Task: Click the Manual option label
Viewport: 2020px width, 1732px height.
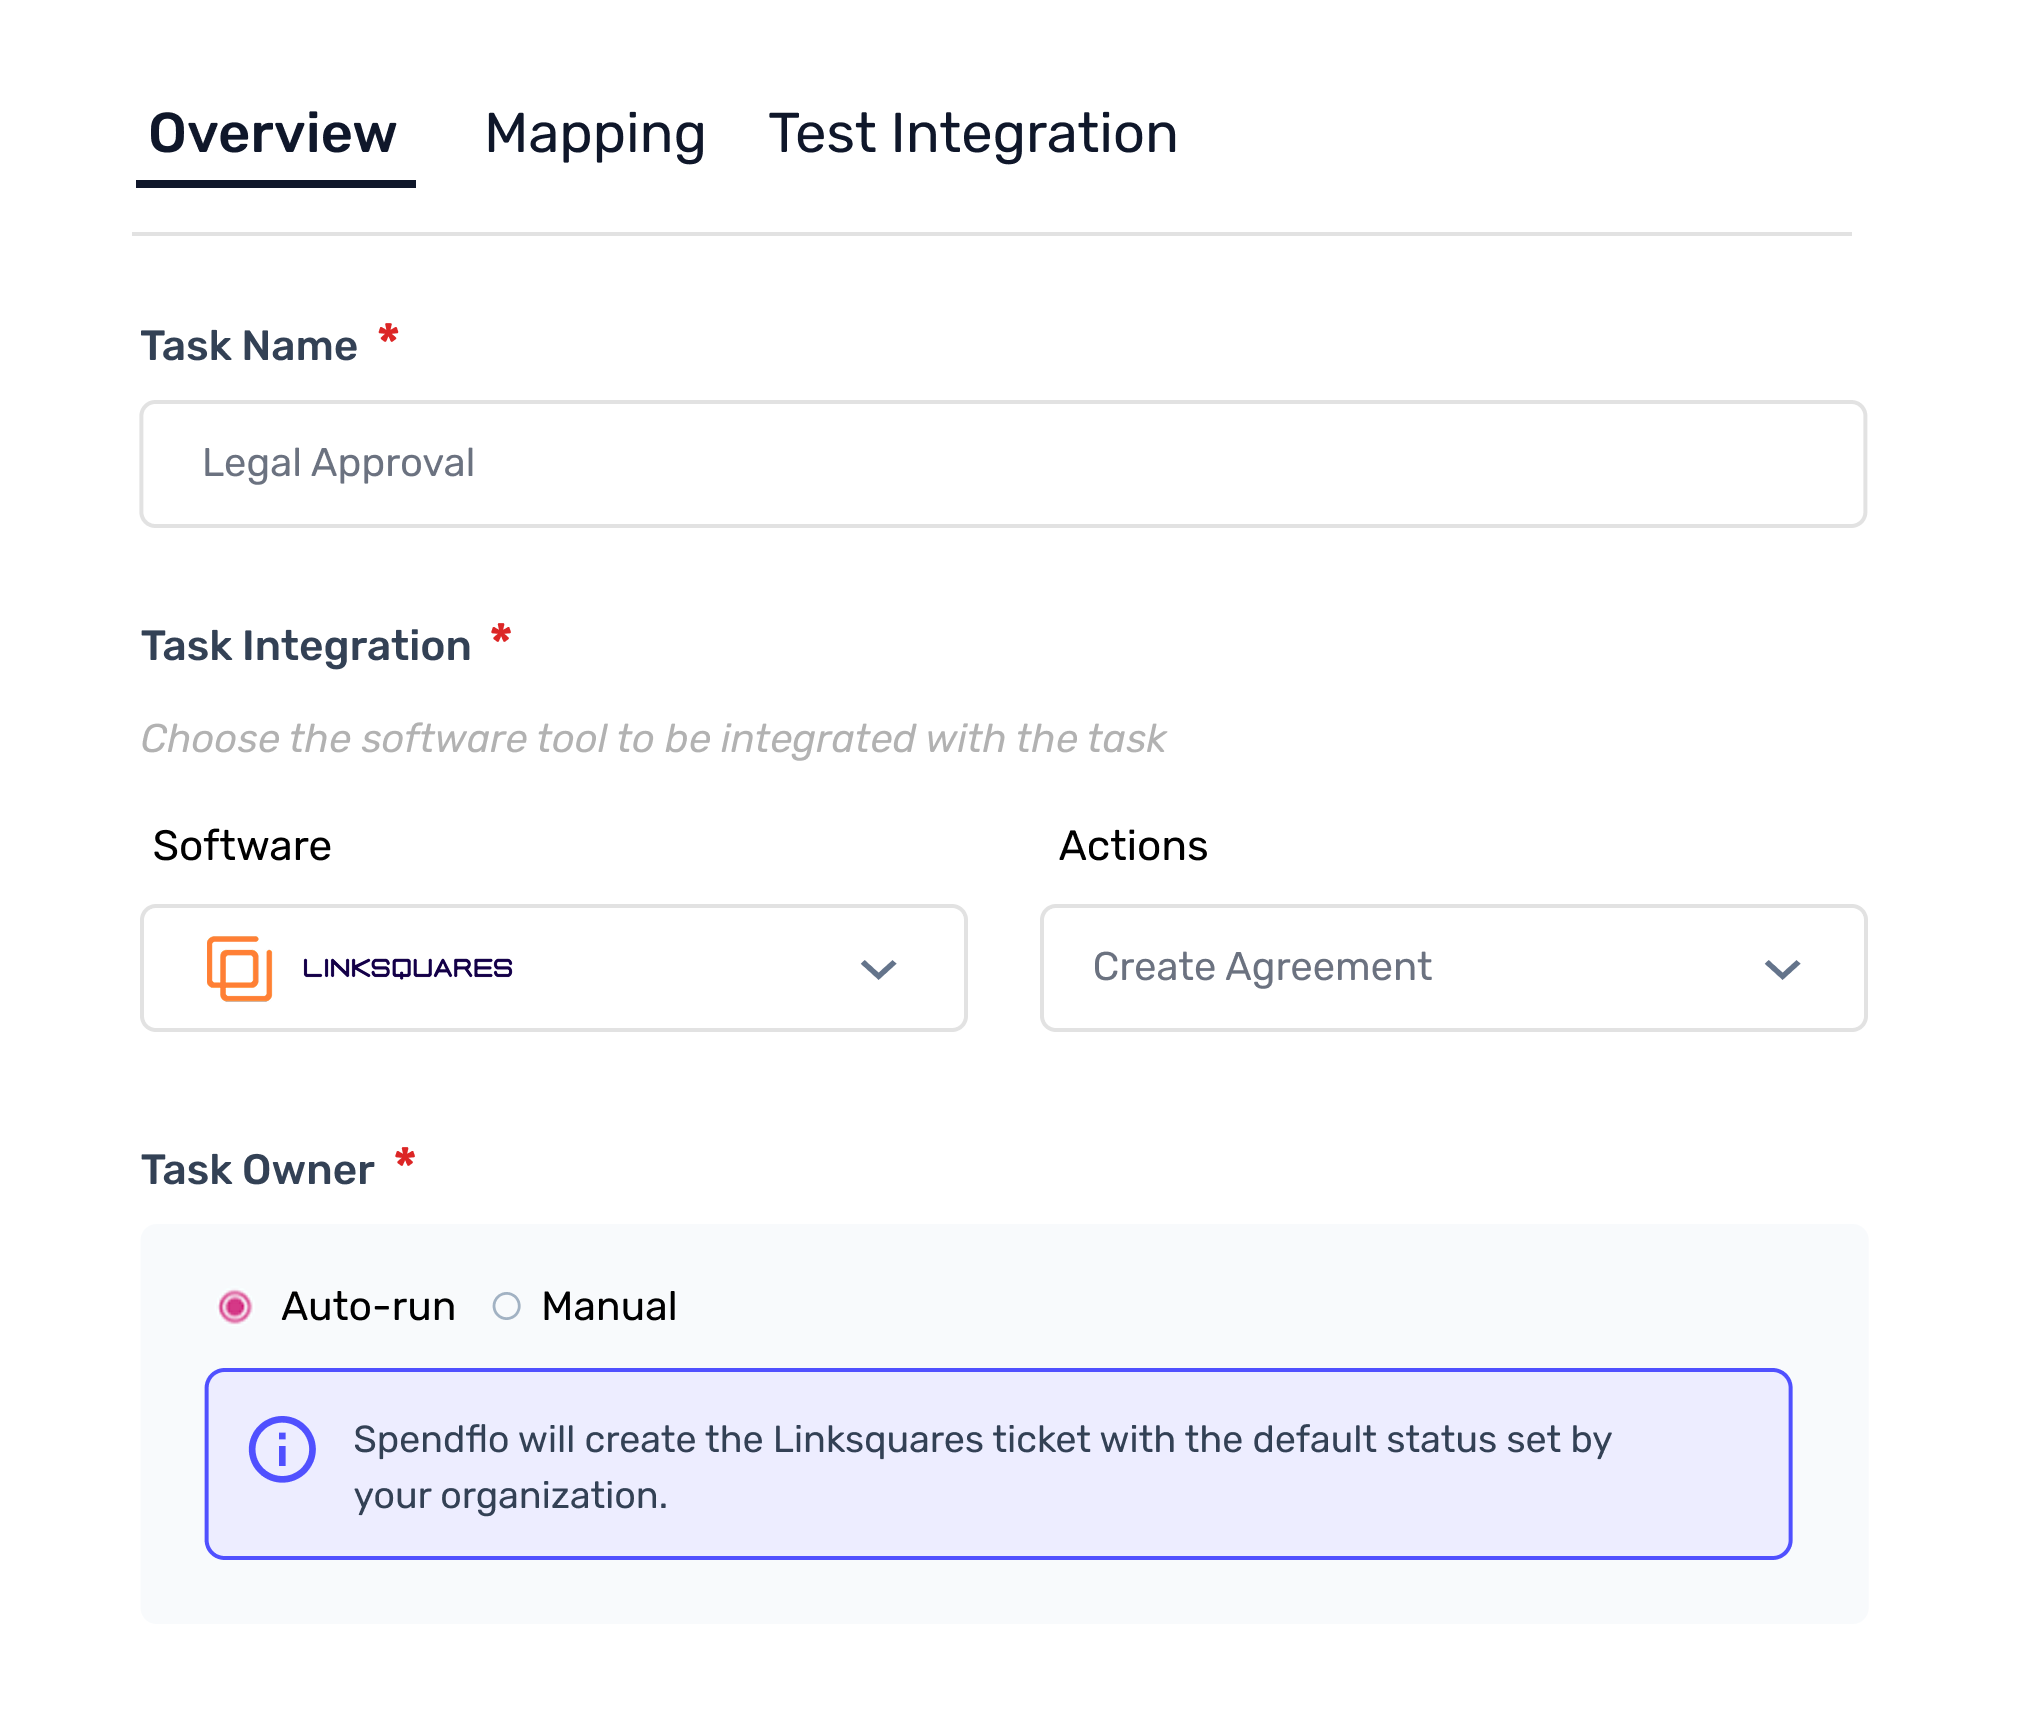Action: coord(609,1306)
